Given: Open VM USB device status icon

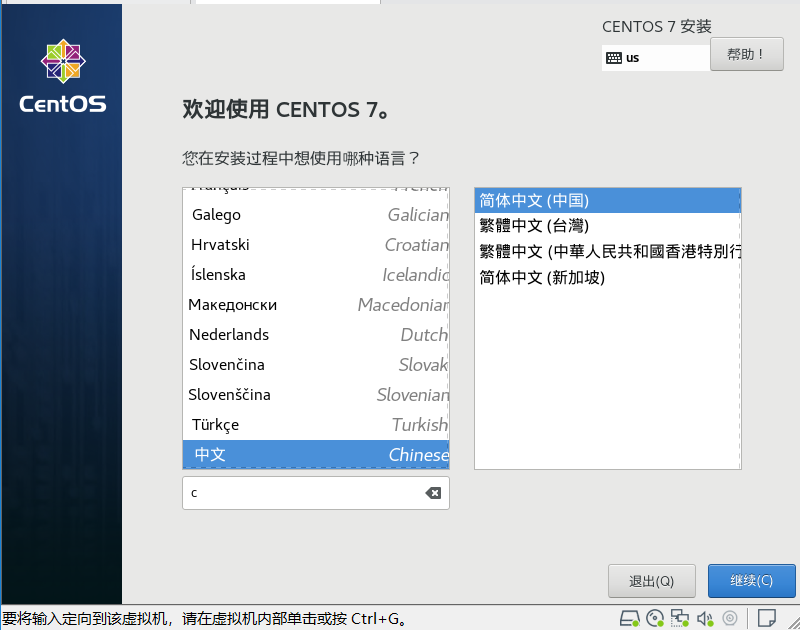Looking at the screenshot, I should (730, 618).
